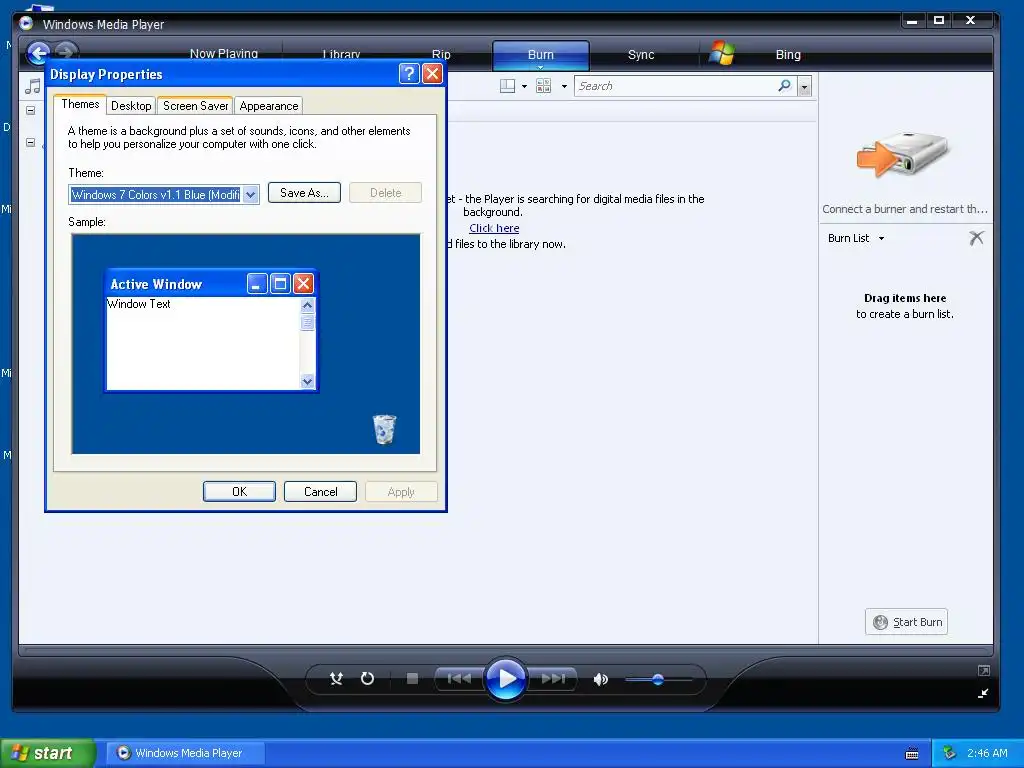Click Windows Media Player taskbar button

[185, 753]
